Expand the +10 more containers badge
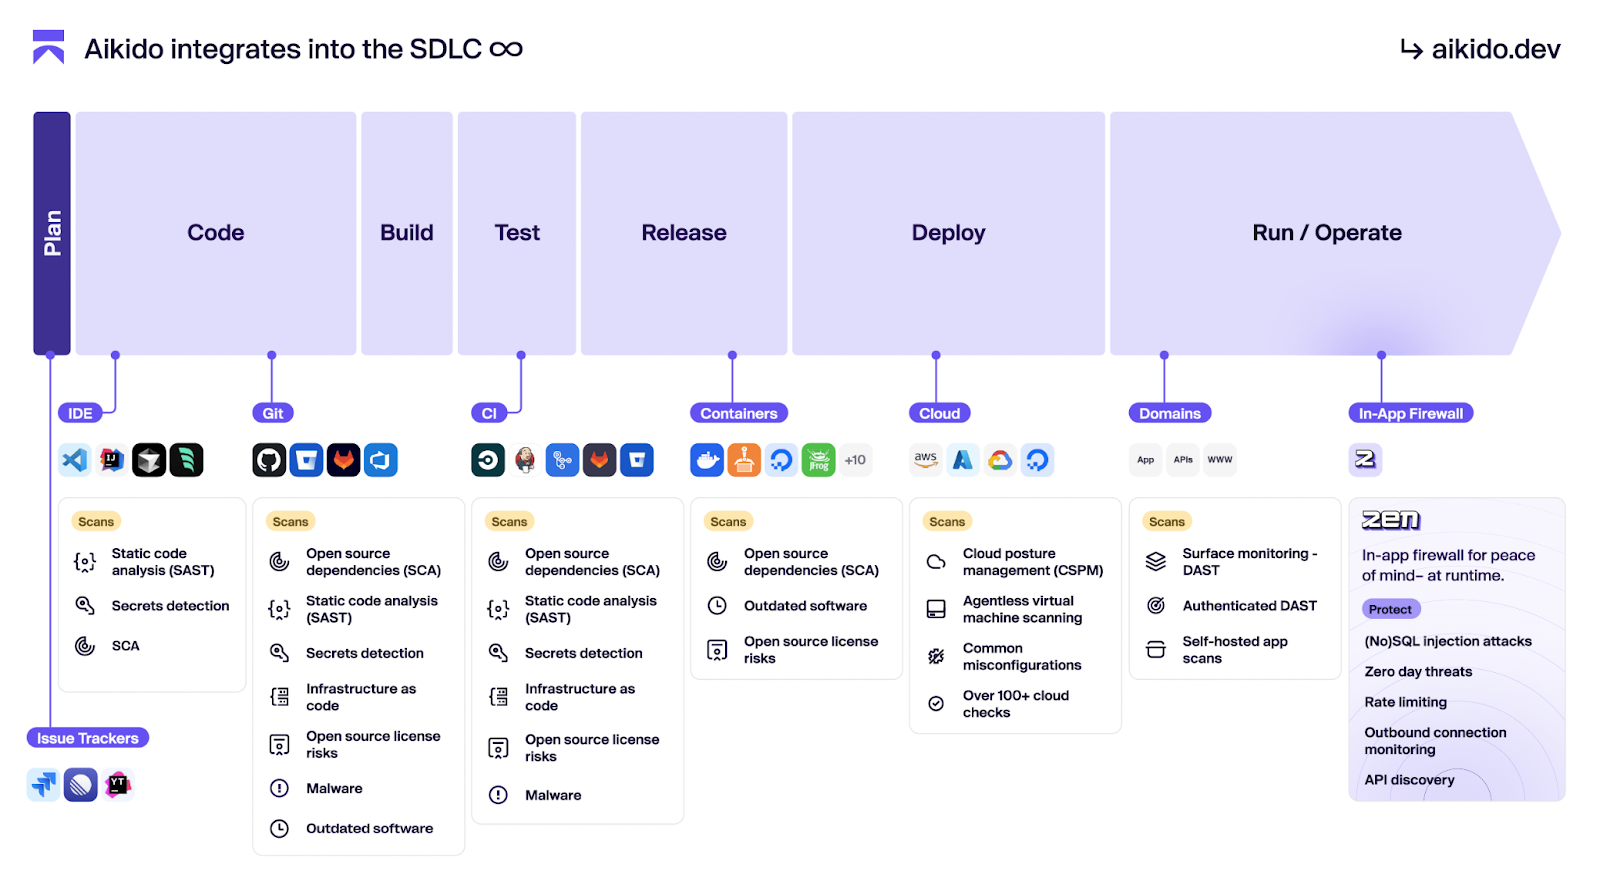This screenshot has width=1600, height=884. pyautogui.click(x=855, y=460)
